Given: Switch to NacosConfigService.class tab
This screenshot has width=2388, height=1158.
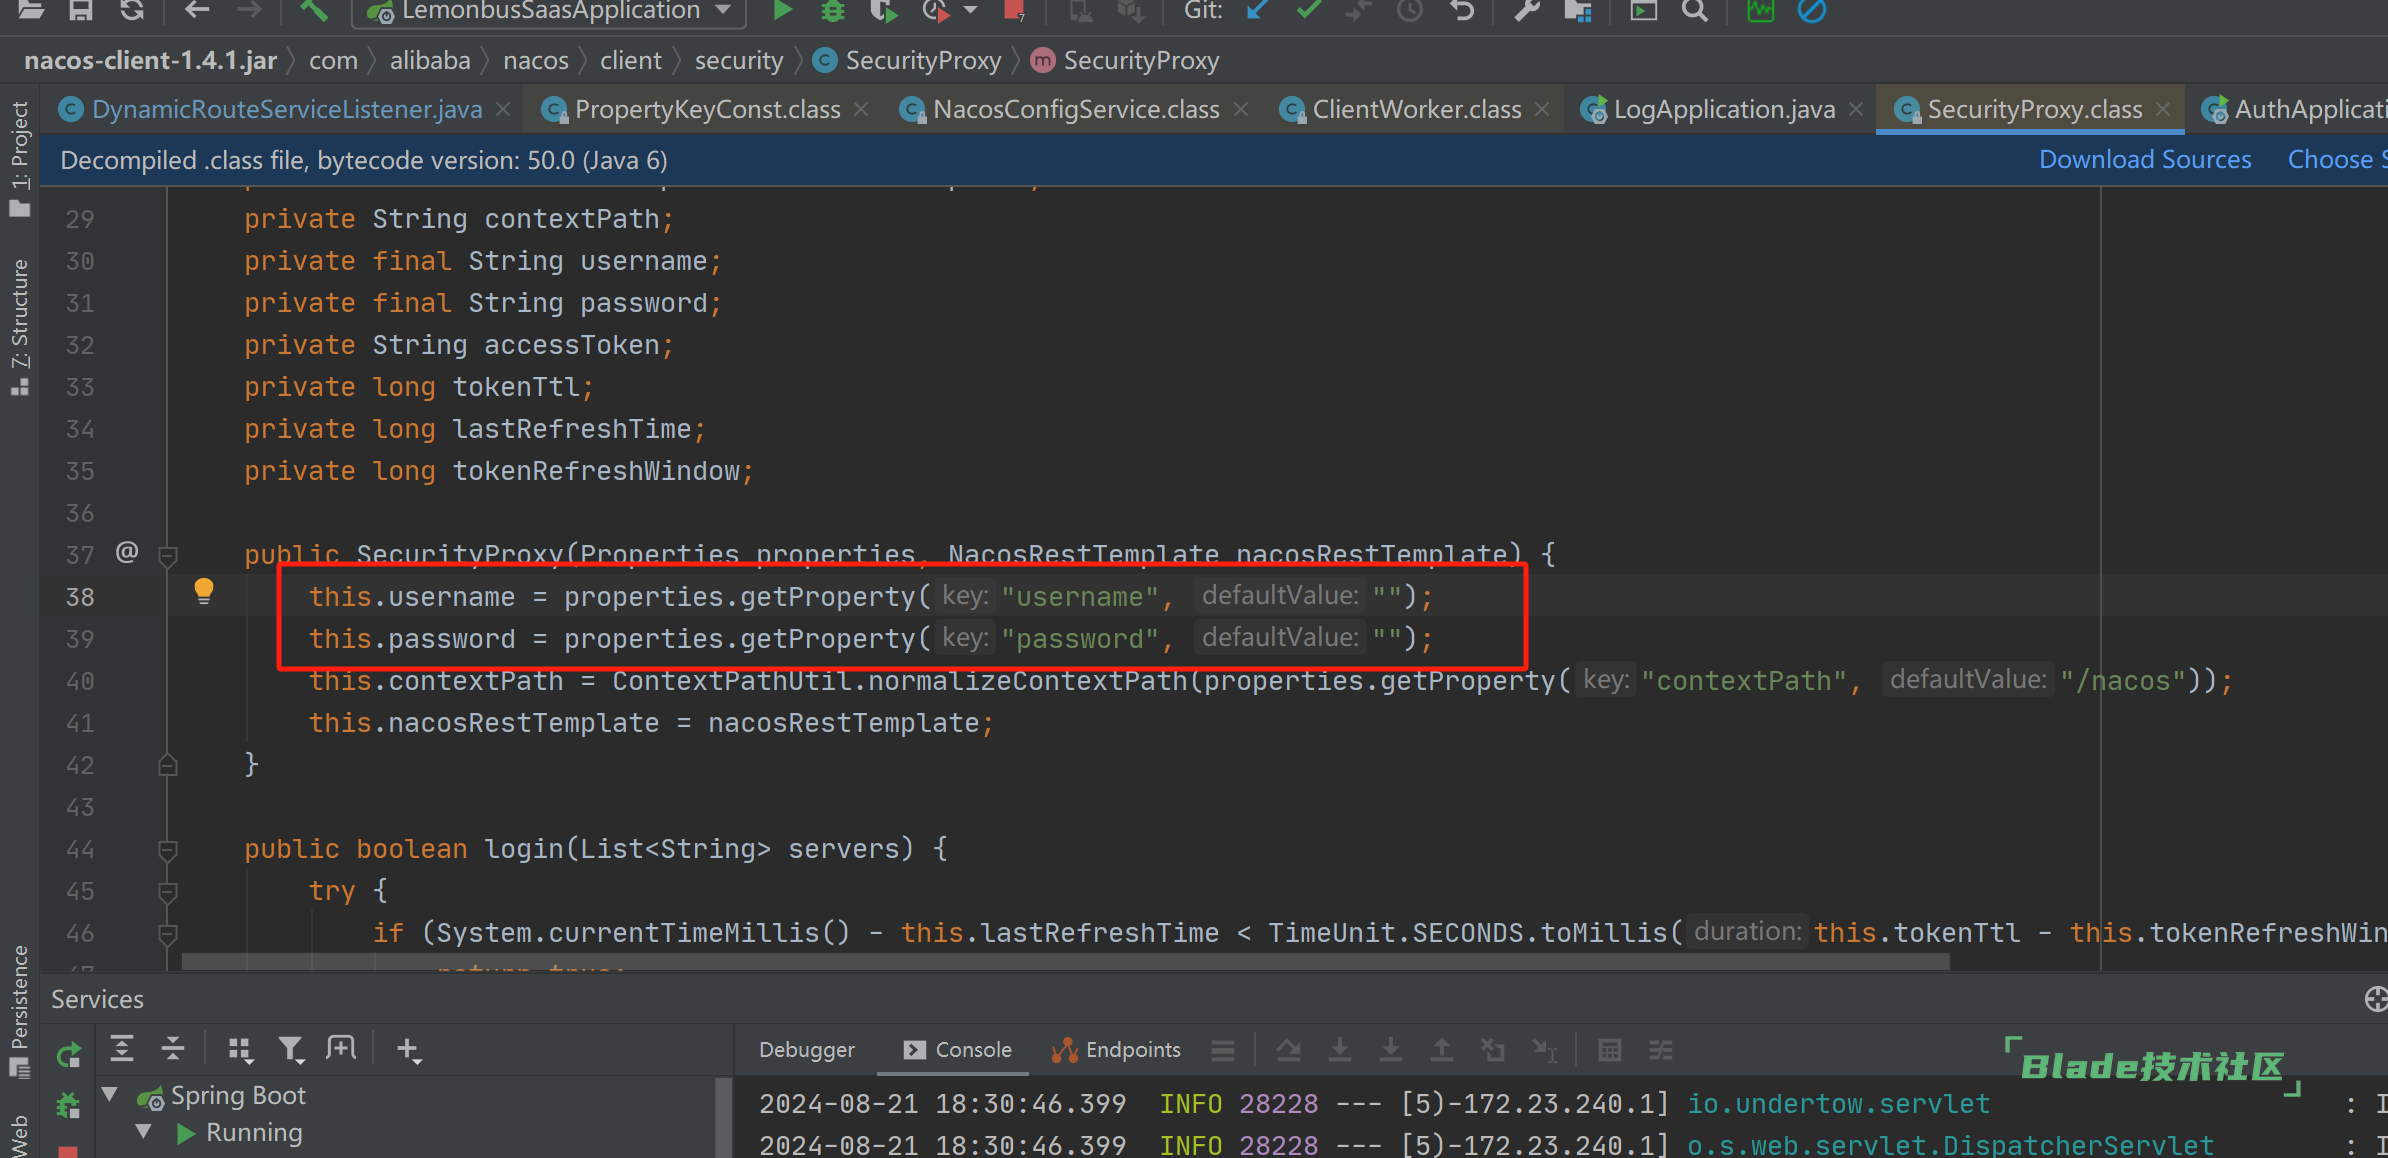Looking at the screenshot, I should tap(1076, 109).
